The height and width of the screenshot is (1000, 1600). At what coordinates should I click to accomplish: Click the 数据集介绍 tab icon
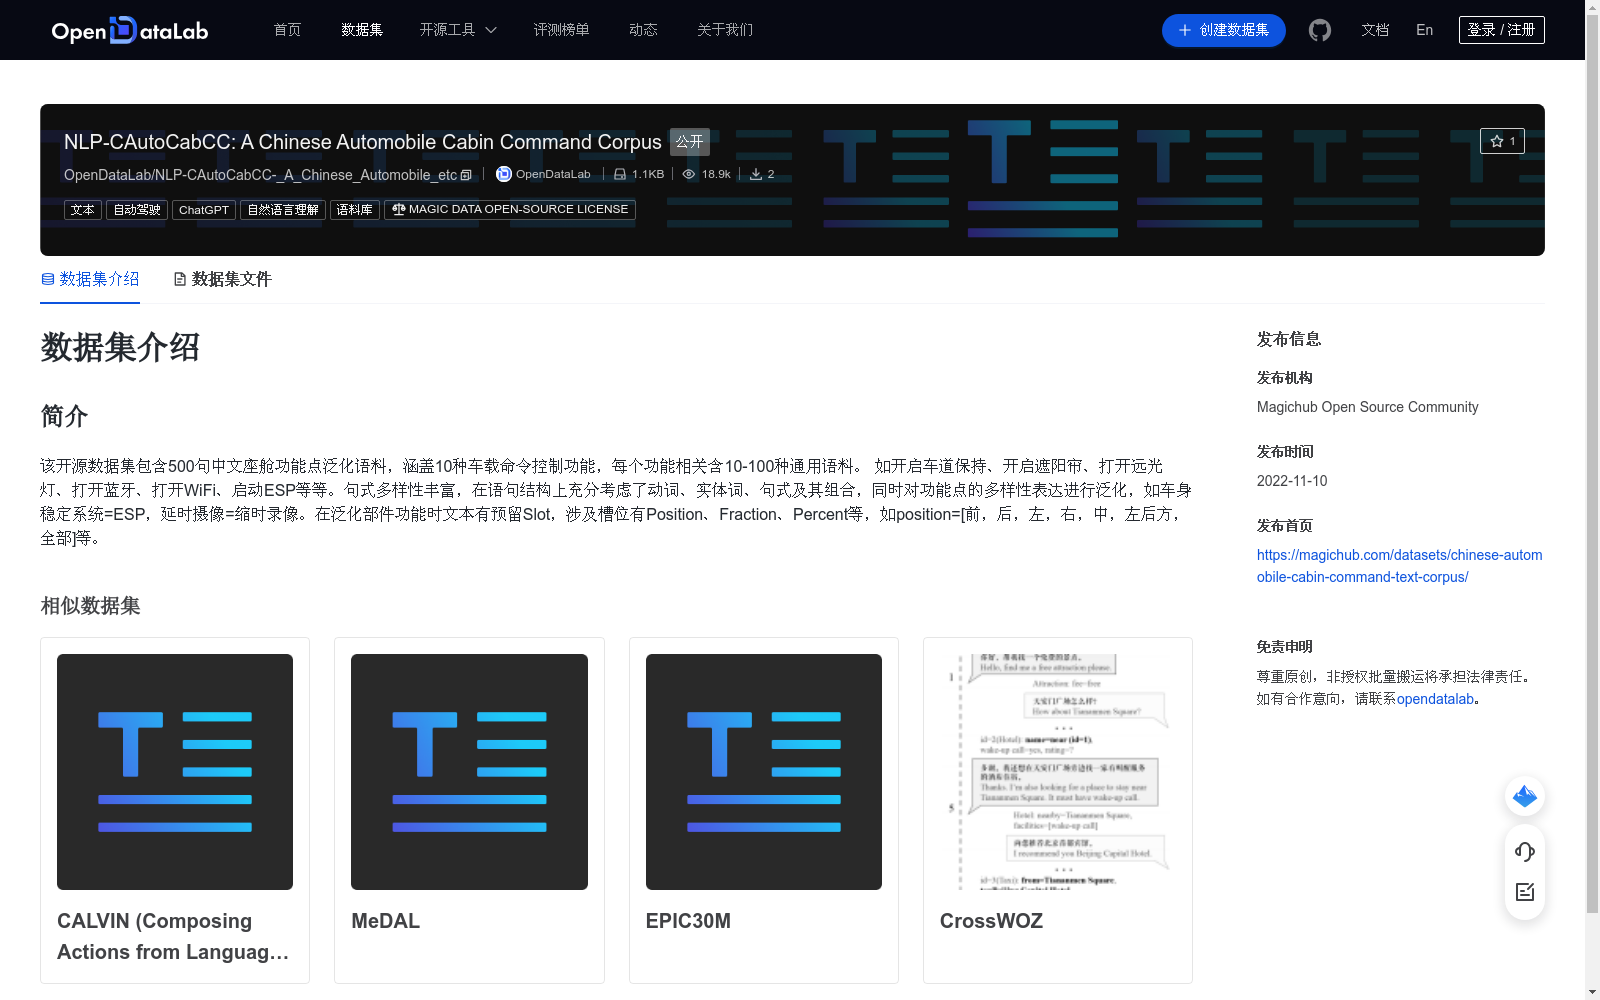tap(48, 279)
